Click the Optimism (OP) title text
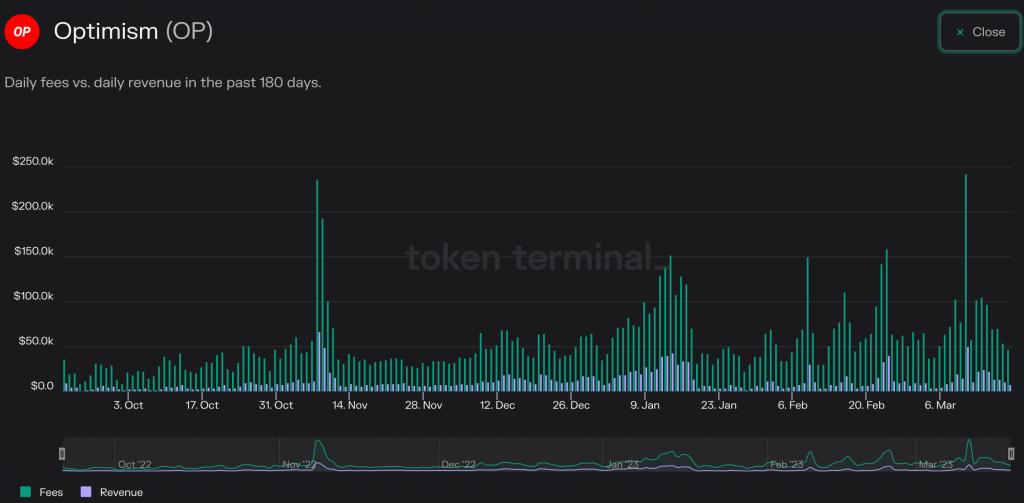 [133, 32]
